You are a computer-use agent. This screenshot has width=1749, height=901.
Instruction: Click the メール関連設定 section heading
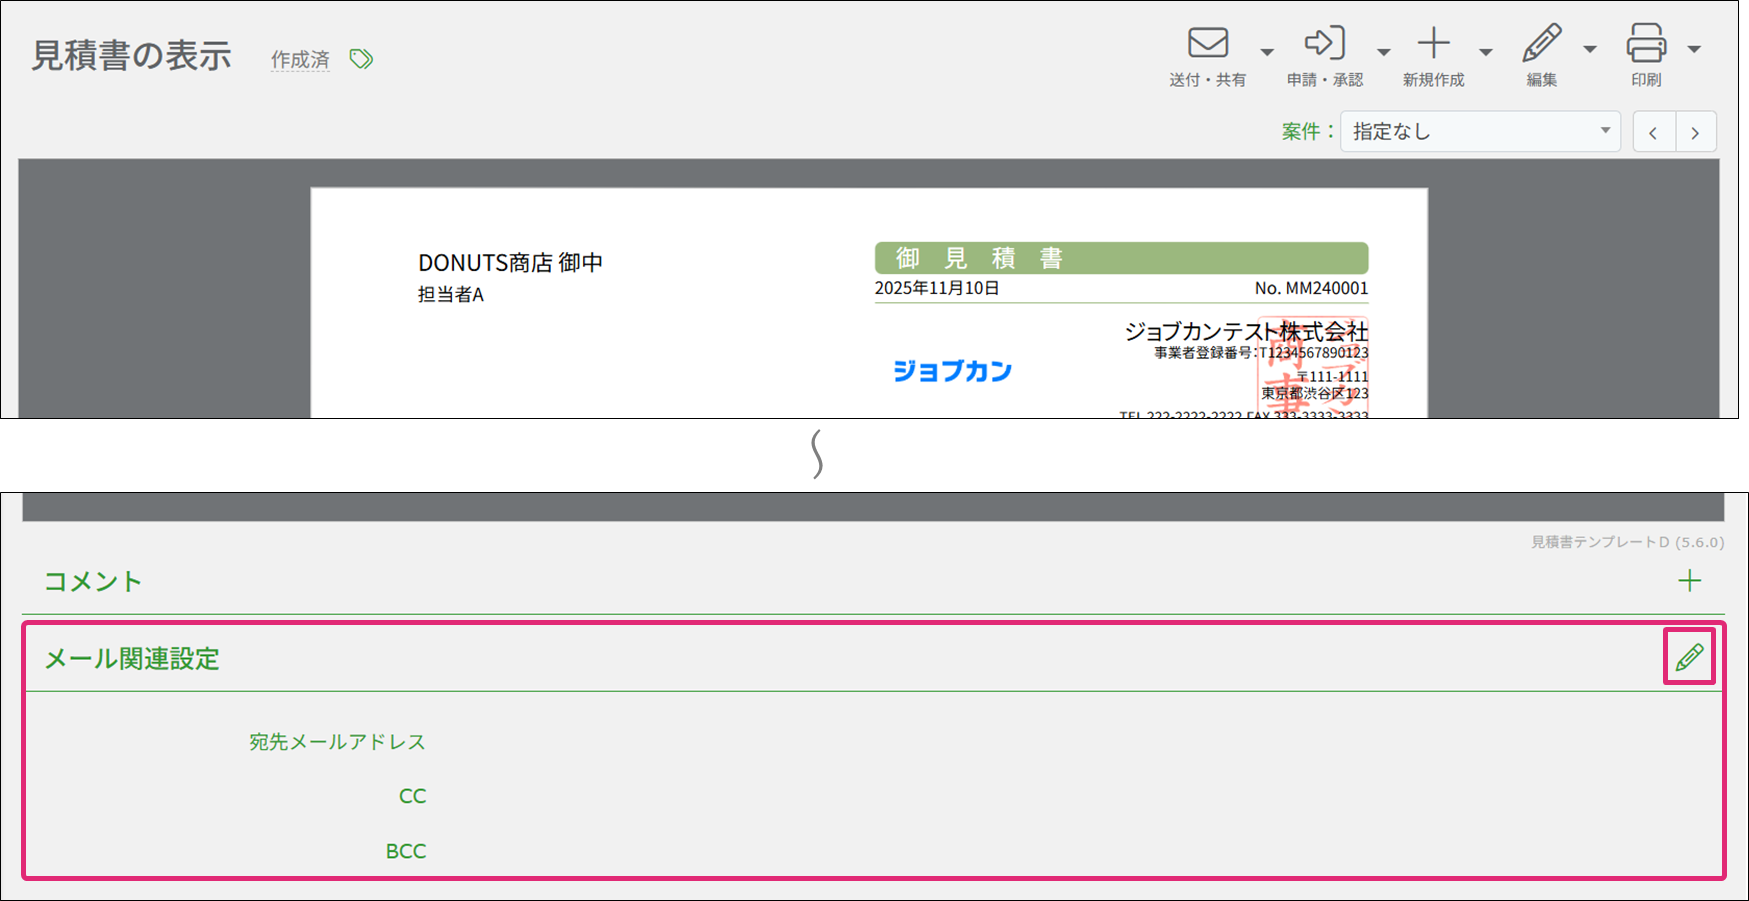pos(132,659)
